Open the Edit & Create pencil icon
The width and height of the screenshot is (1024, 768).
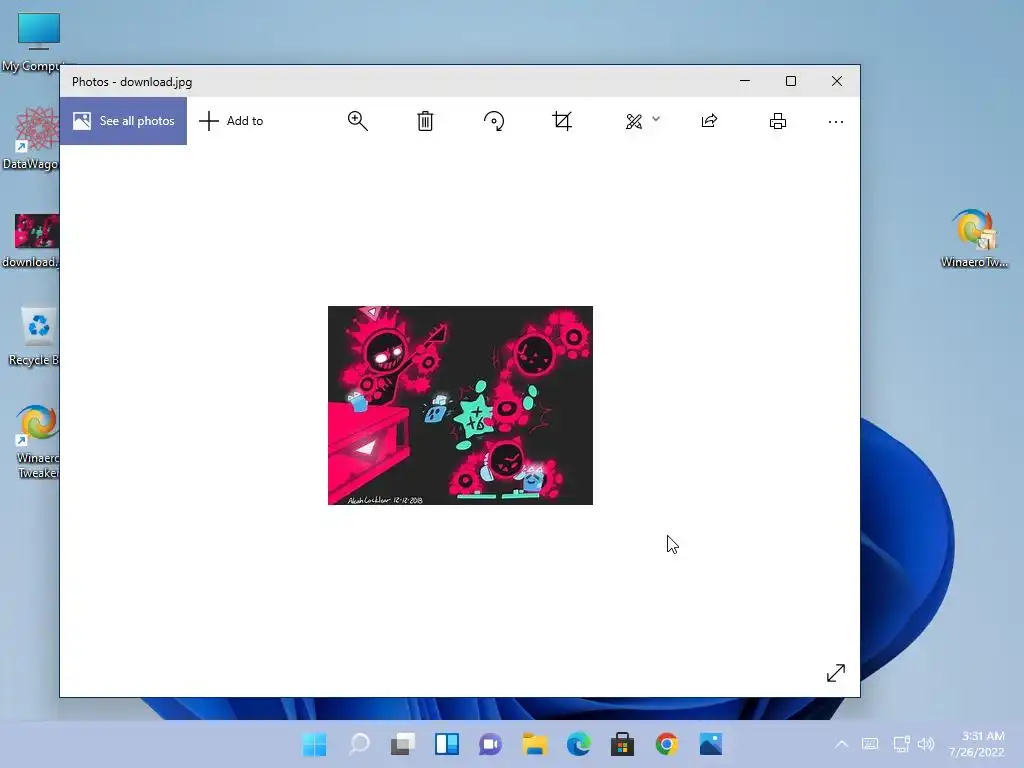[x=633, y=121]
